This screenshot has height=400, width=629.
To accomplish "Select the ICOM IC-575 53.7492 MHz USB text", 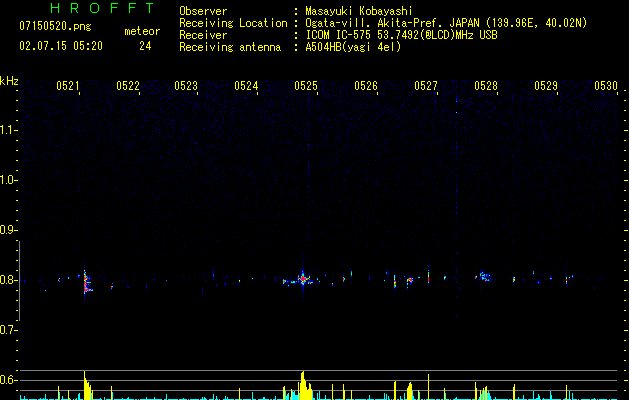I will (x=401, y=35).
